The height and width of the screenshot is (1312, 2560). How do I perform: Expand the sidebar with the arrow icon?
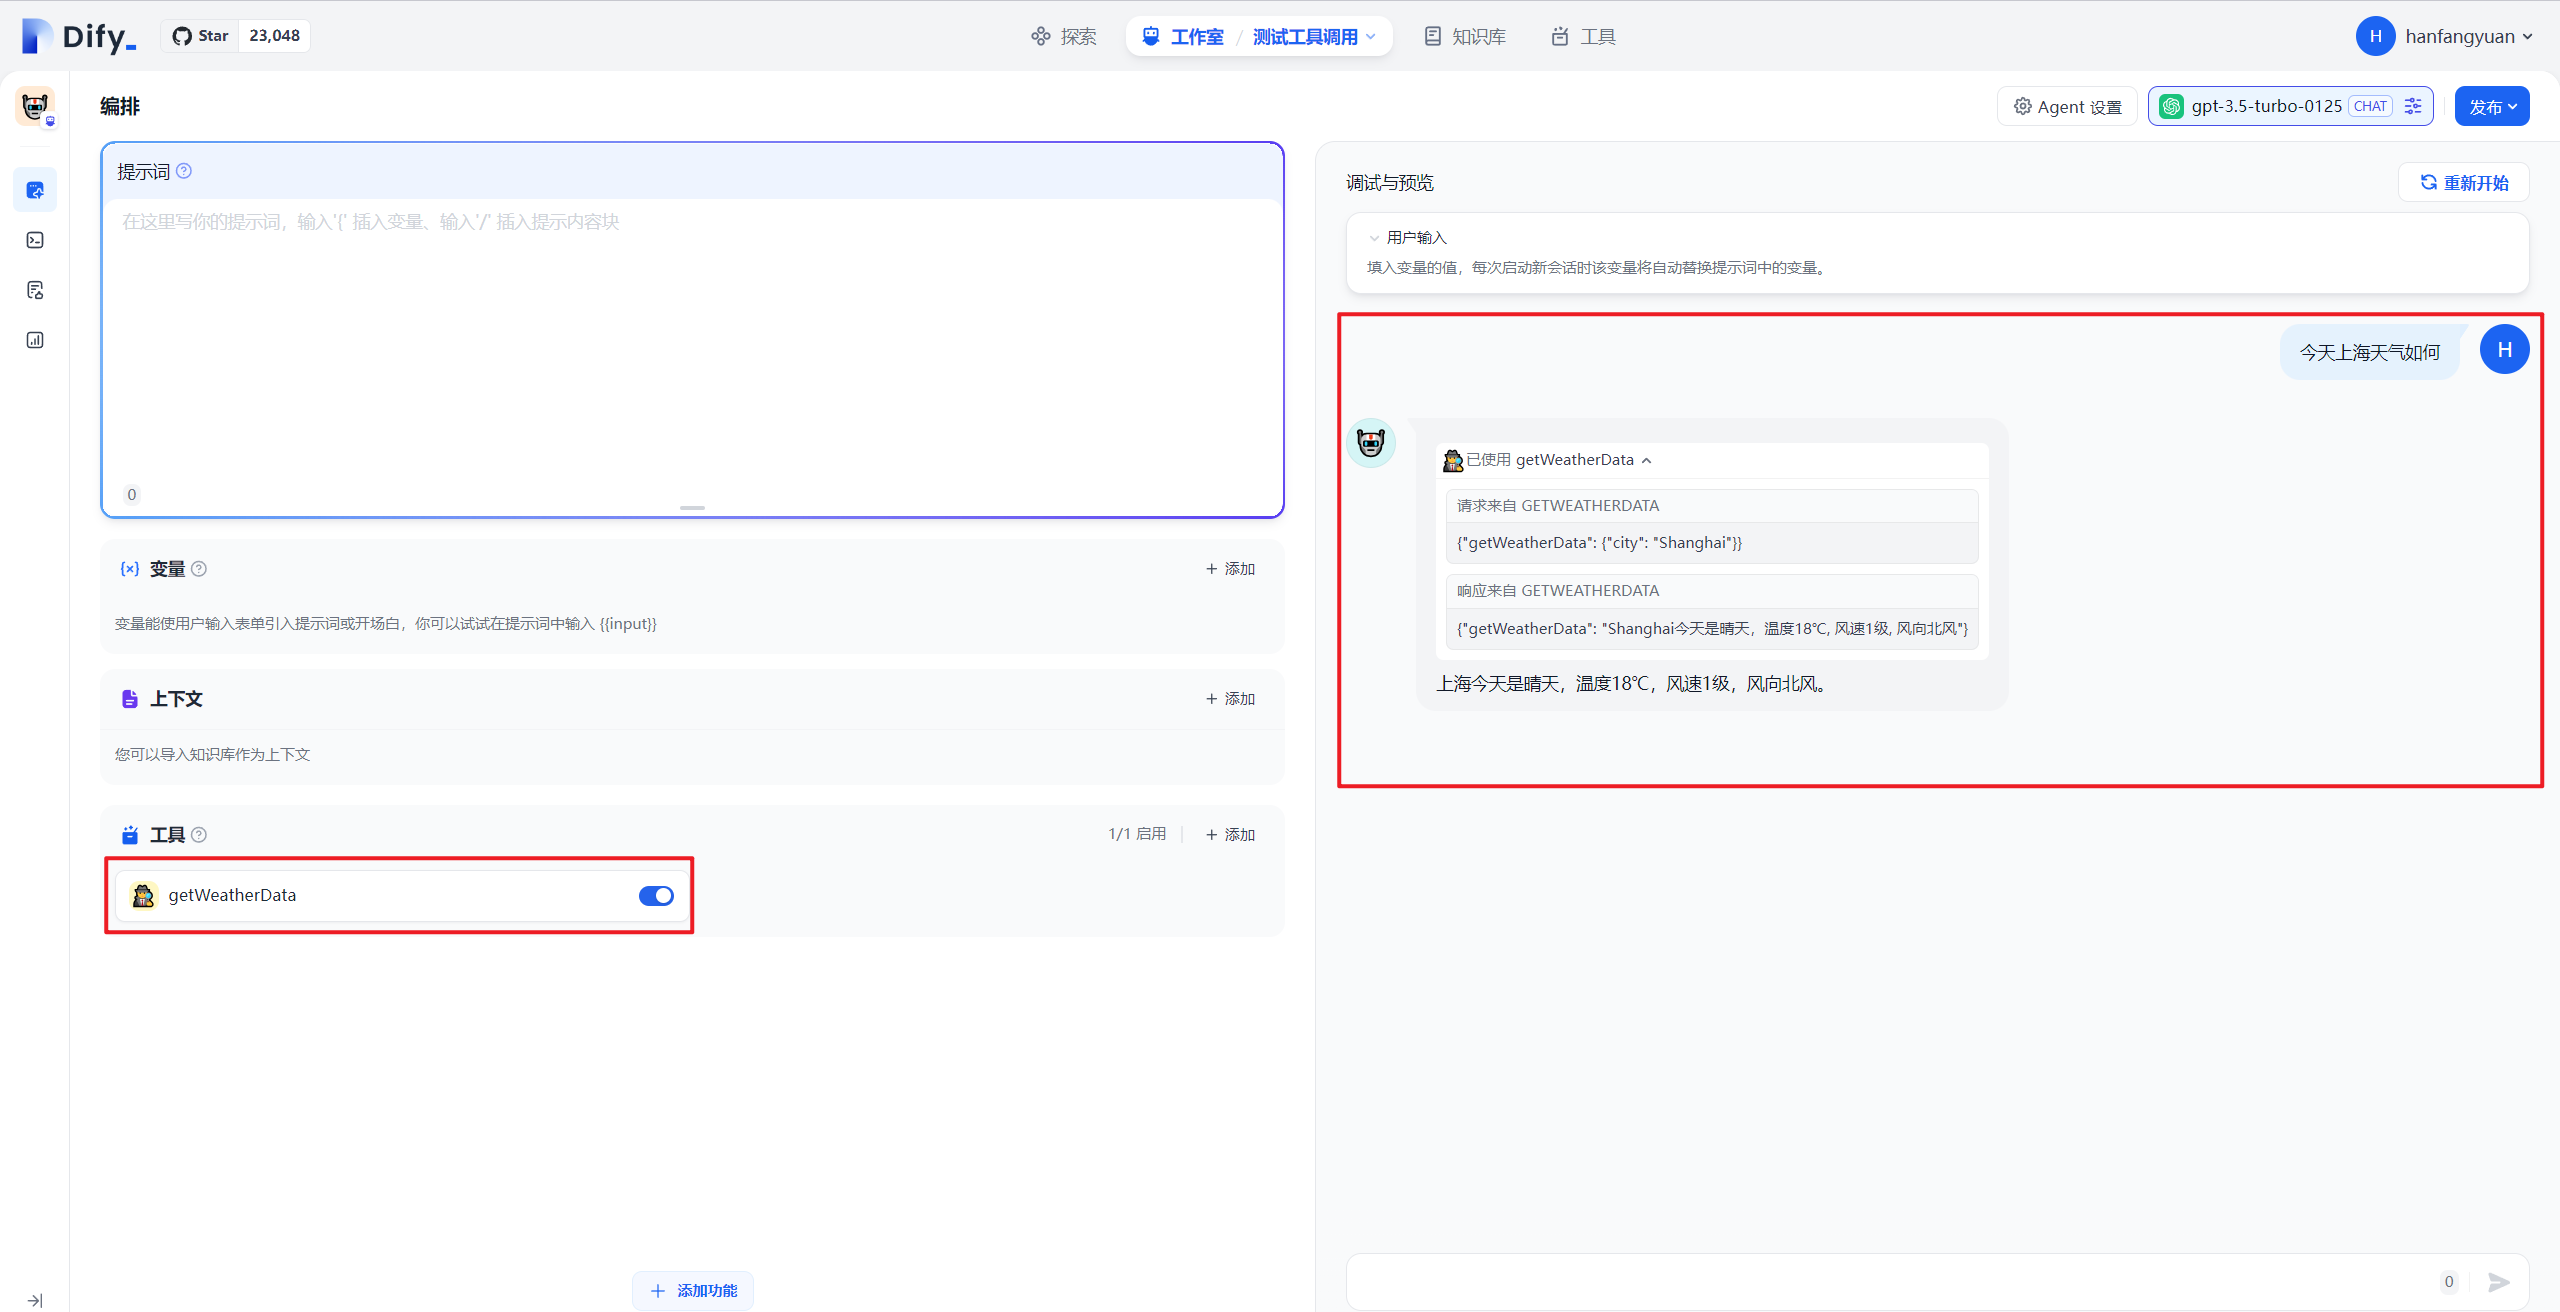35,1300
